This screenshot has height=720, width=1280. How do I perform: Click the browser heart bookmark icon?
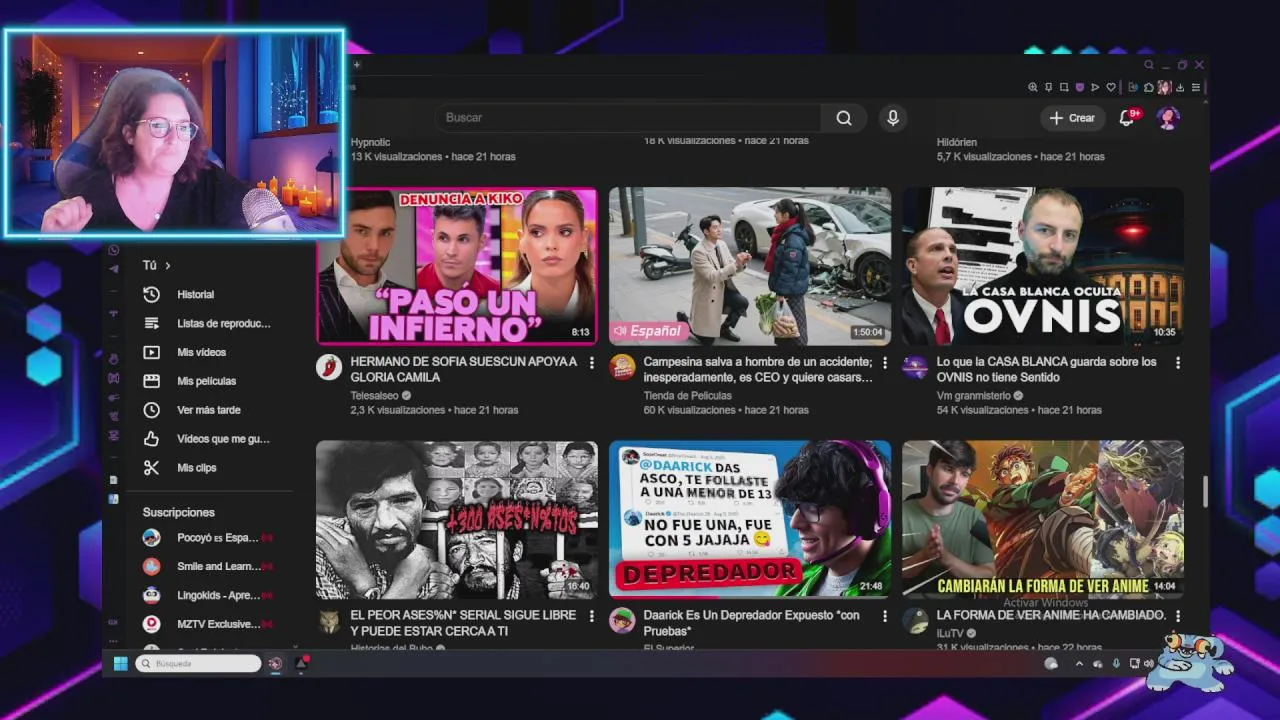coord(1110,88)
